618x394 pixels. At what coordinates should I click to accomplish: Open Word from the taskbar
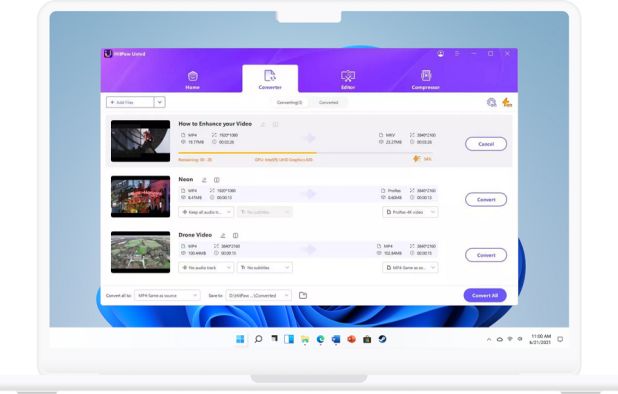click(336, 339)
